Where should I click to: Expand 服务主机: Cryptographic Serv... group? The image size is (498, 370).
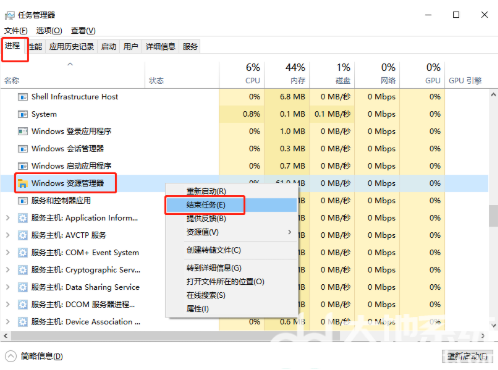point(8,270)
